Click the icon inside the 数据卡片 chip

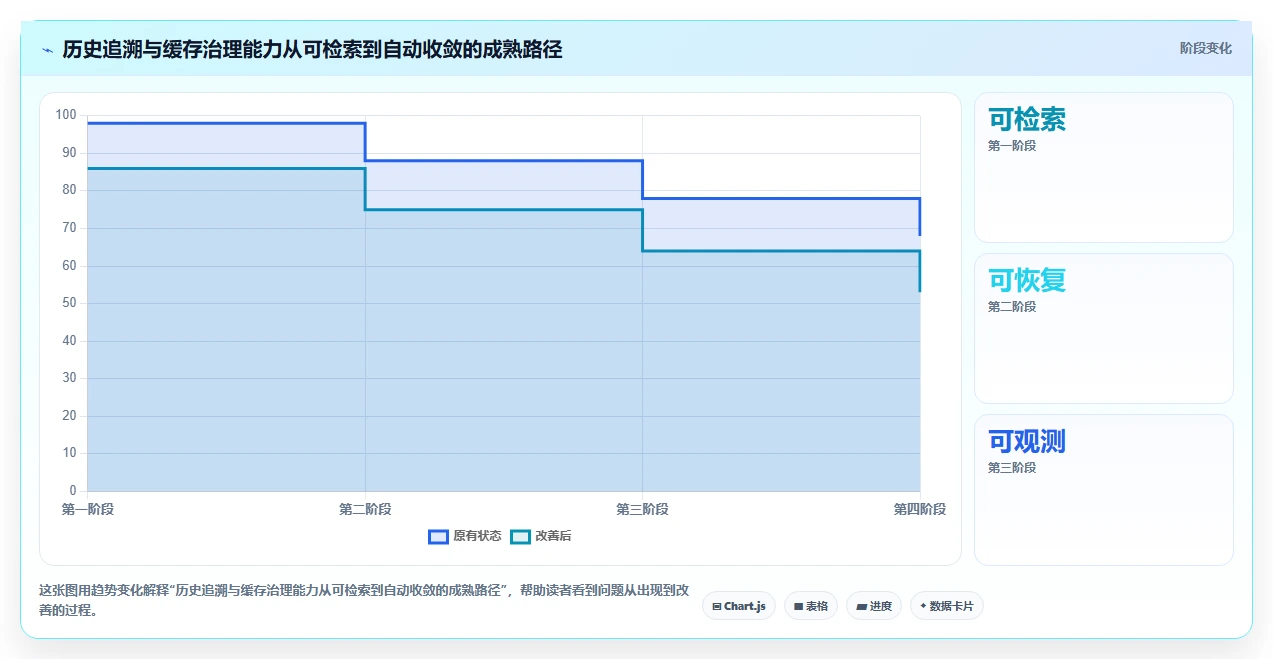(x=923, y=606)
